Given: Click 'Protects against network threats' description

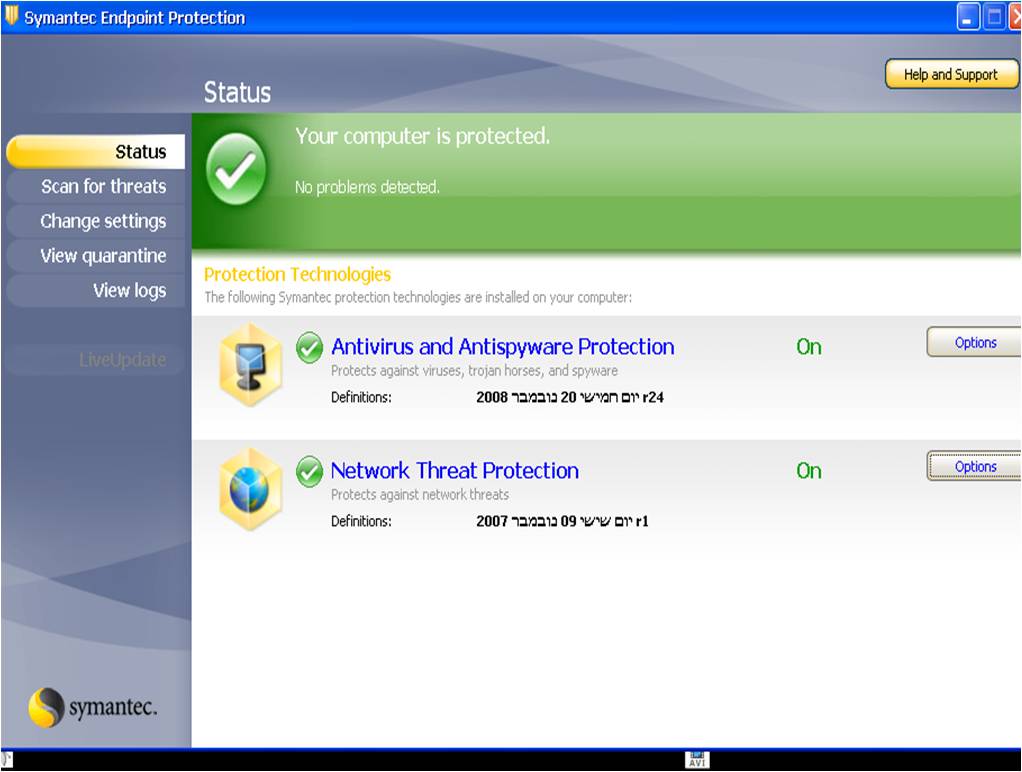Looking at the screenshot, I should 420,495.
